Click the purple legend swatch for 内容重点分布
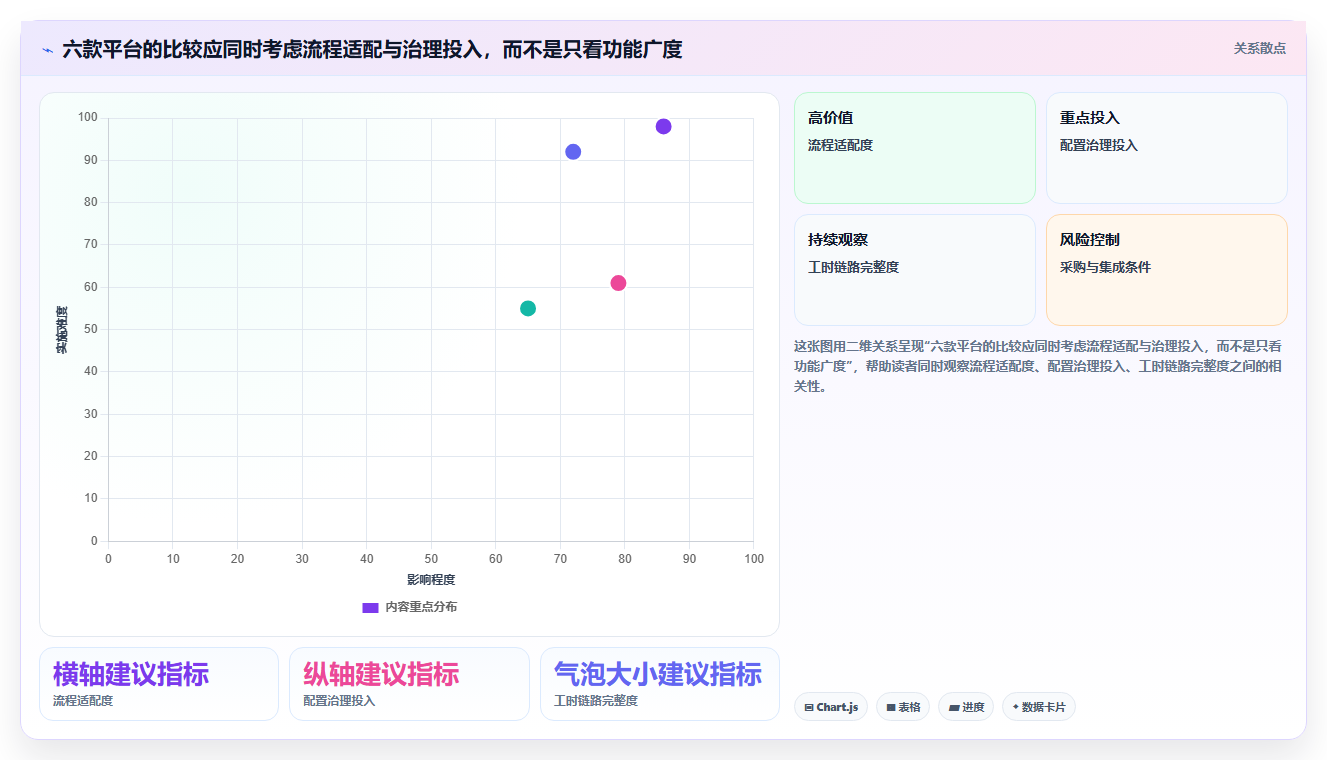Screen dimensions: 1327x760 coord(370,607)
